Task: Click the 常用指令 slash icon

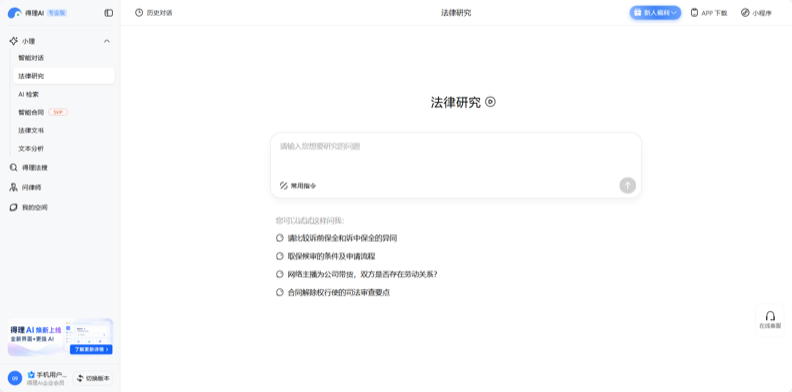Action: pyautogui.click(x=284, y=185)
